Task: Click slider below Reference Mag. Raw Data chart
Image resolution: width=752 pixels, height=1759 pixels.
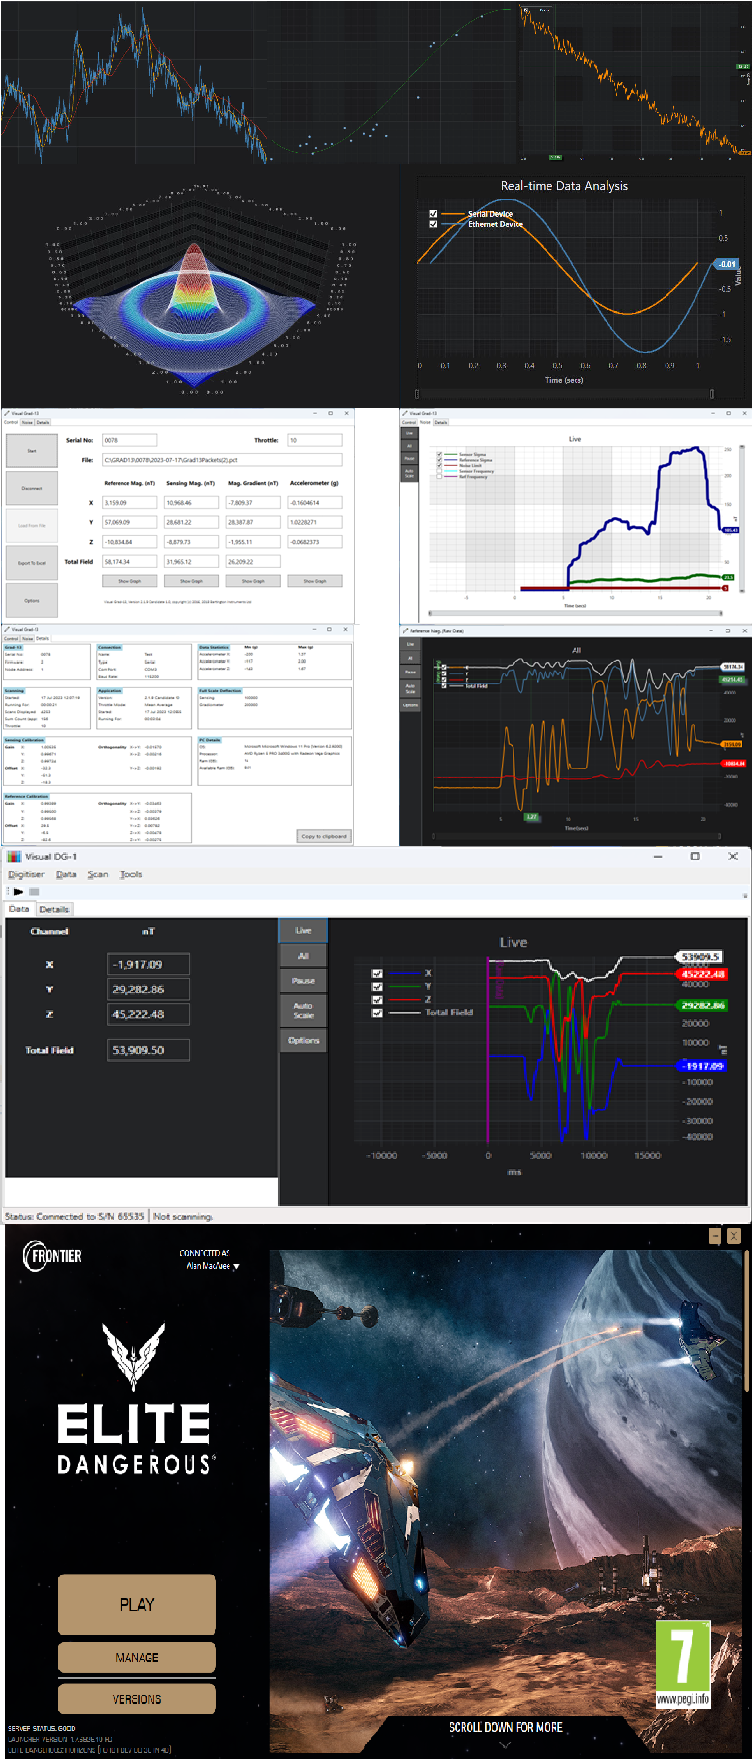Action: [576, 836]
